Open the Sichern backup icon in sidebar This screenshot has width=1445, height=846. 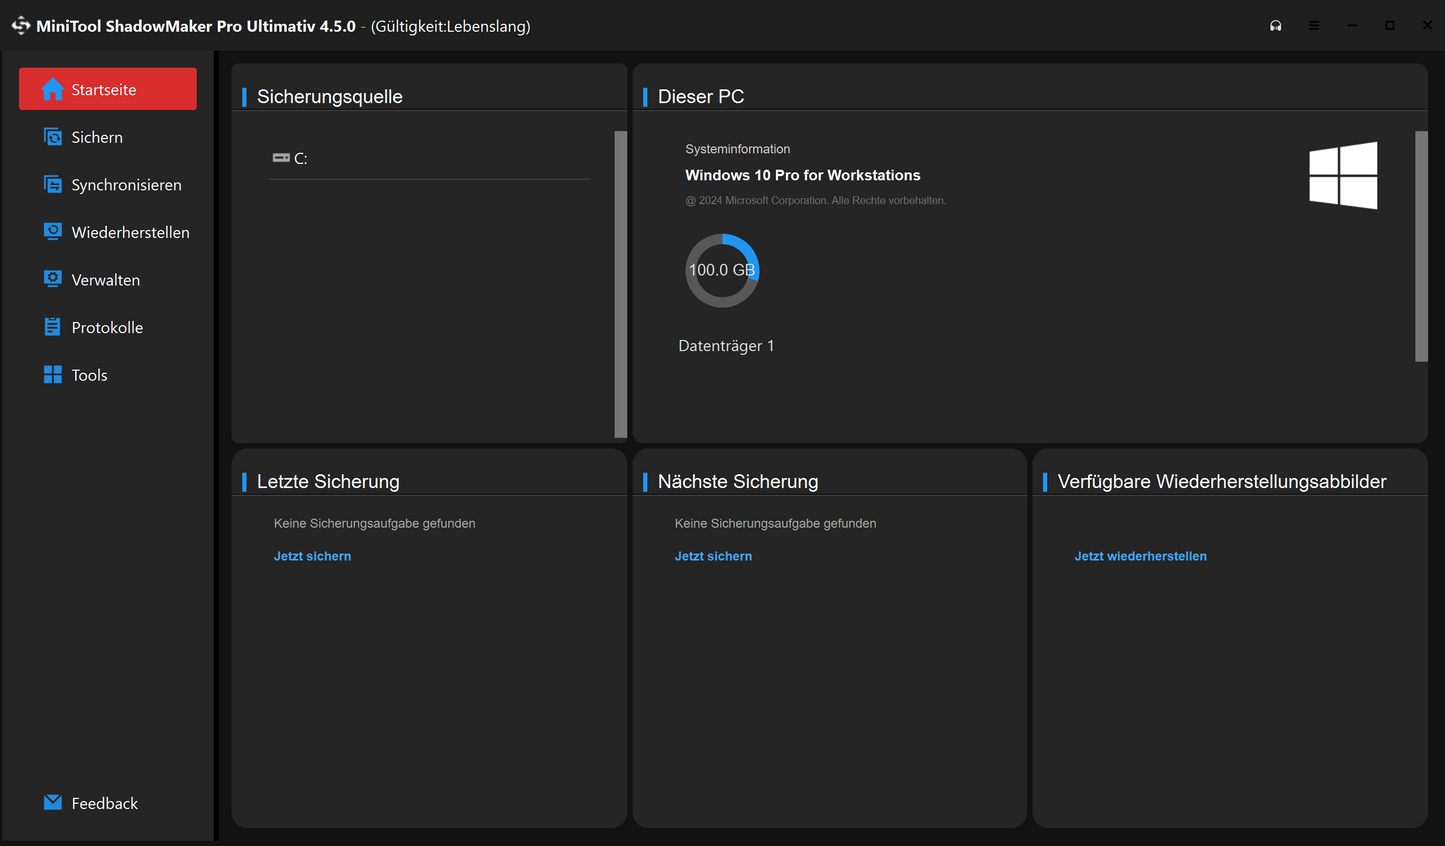click(x=53, y=137)
